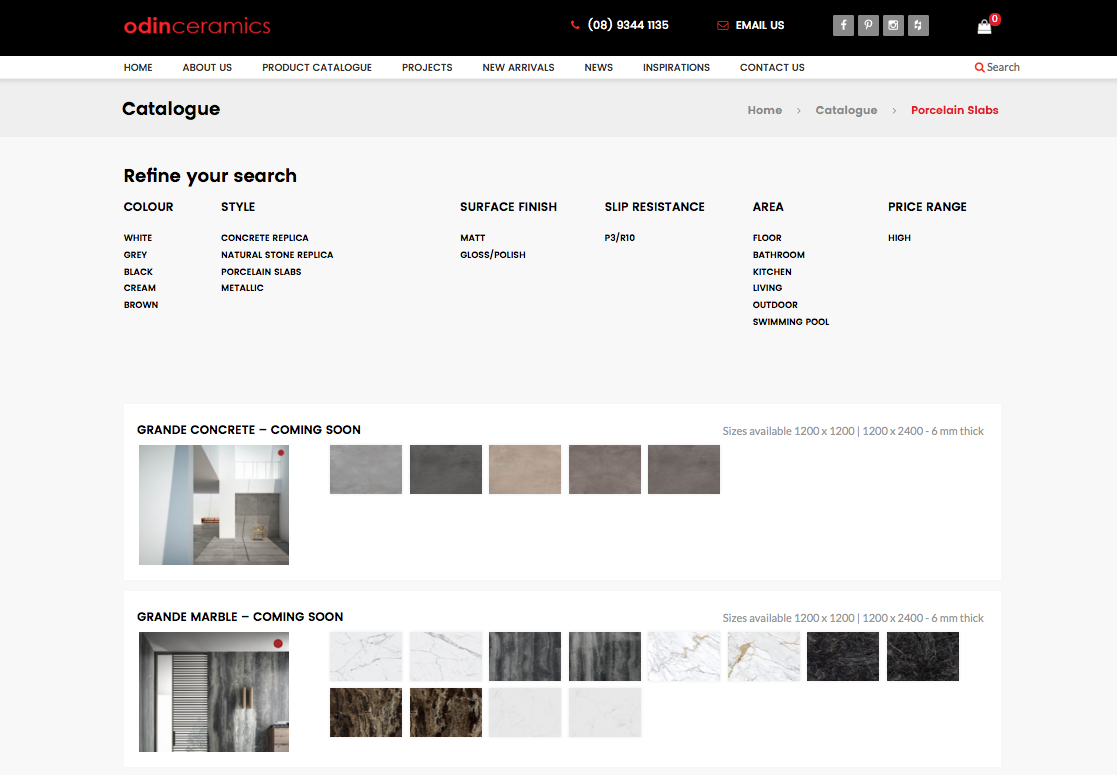Open the Houzz social icon
Screen dimensions: 1117x775
918,26
